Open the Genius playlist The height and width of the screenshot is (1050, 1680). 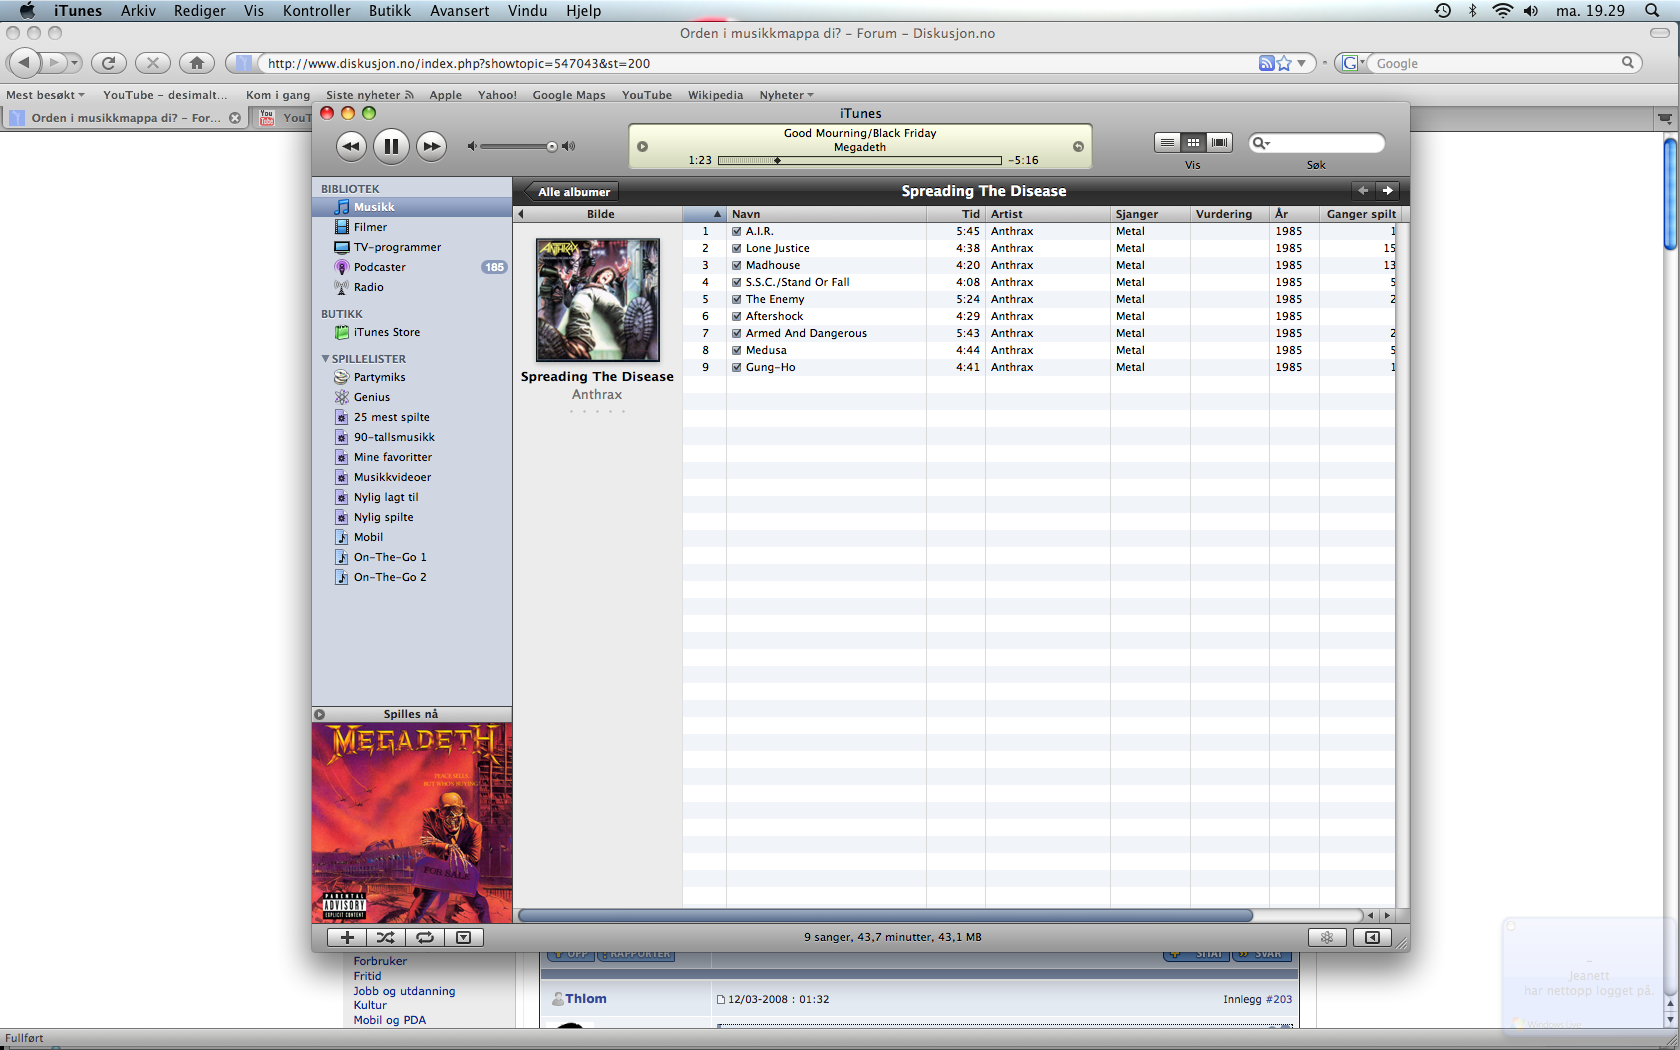[x=412, y=397]
